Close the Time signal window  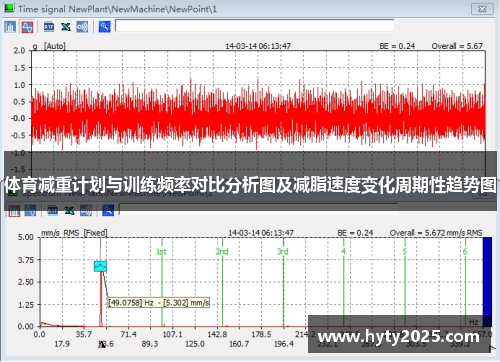tap(482, 9)
